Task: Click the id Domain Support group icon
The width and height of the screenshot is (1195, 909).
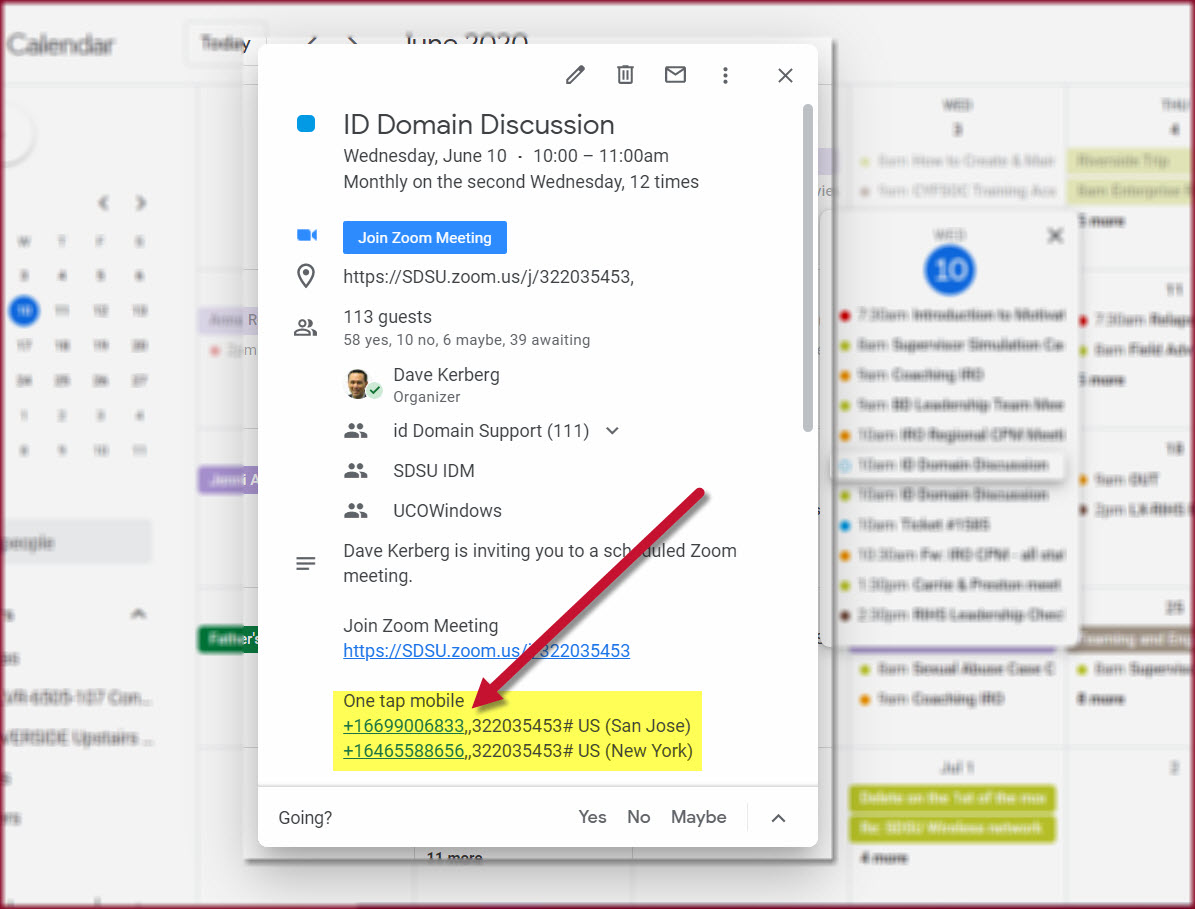Action: tap(355, 430)
